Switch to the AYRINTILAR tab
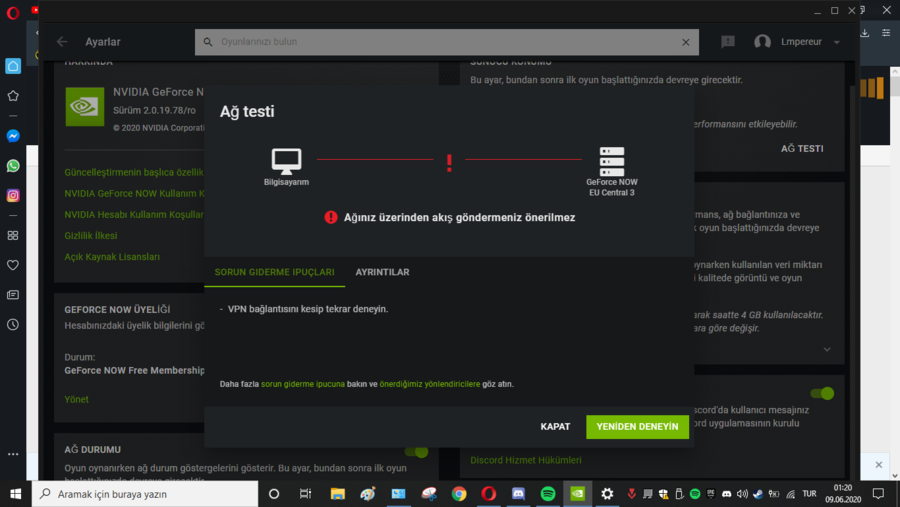 382,272
